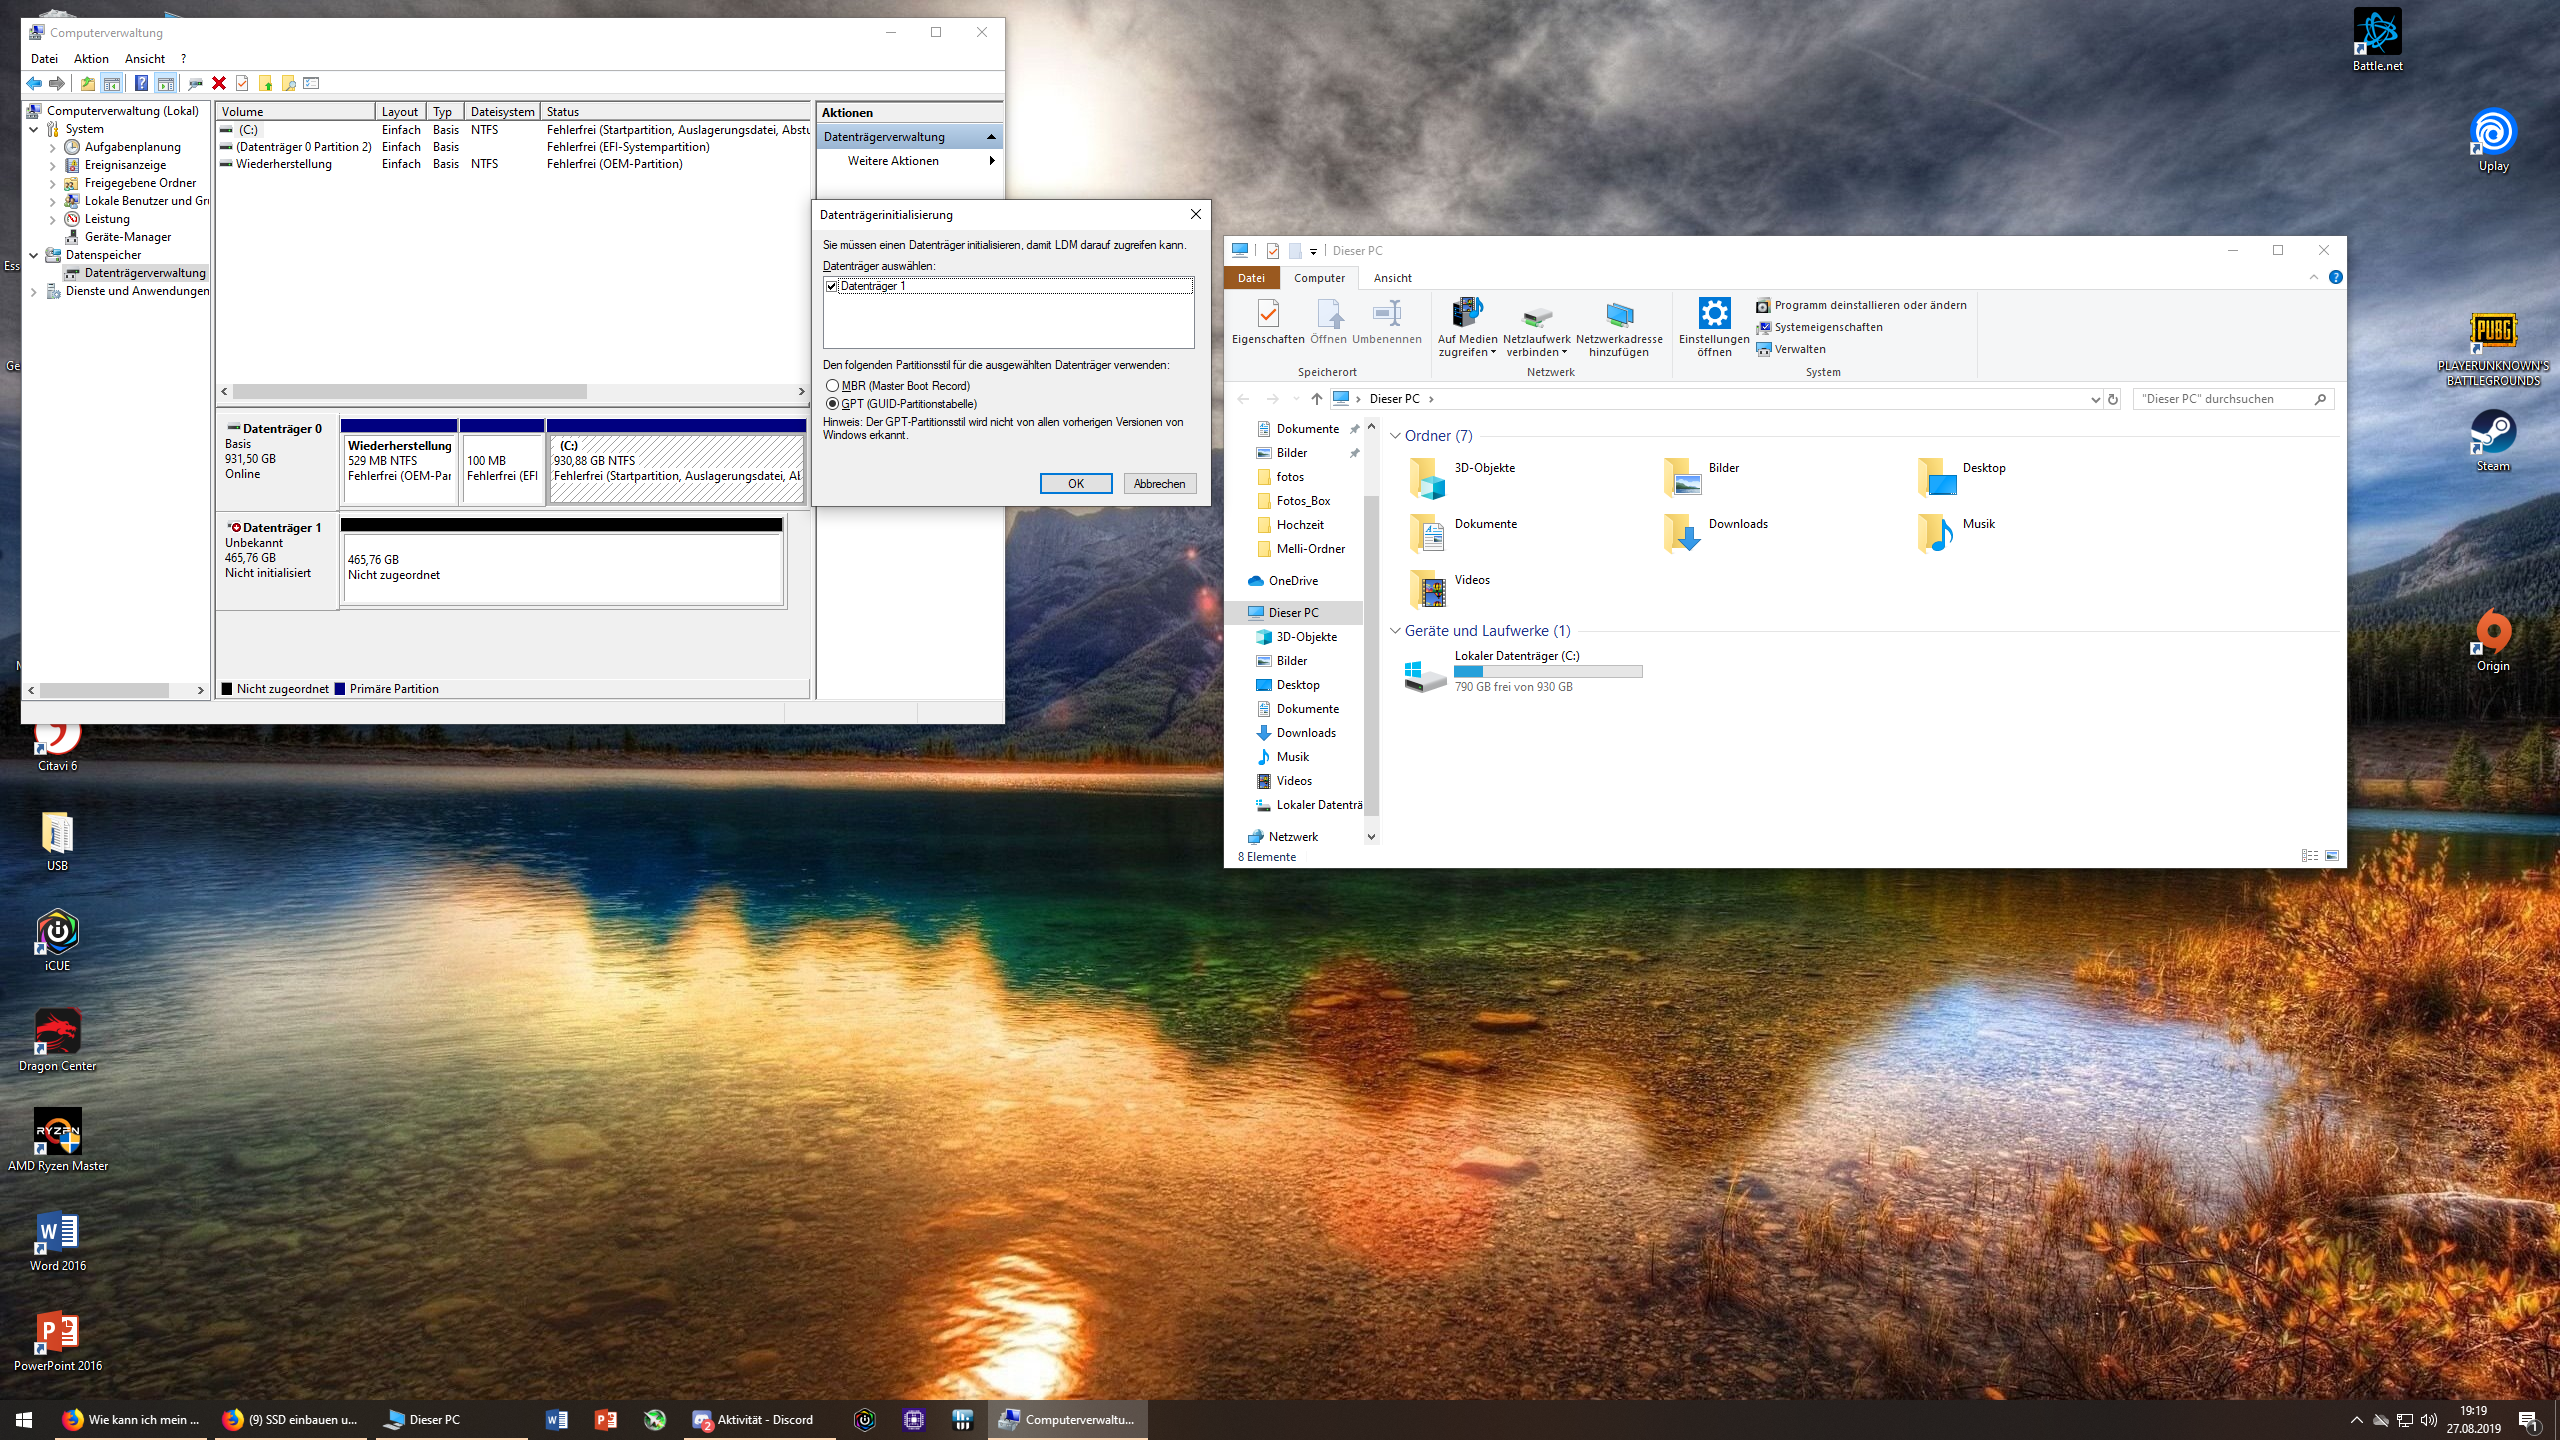Viewport: 2560px width, 1440px height.
Task: Click the Discord taskbar icon
Action: click(x=702, y=1420)
